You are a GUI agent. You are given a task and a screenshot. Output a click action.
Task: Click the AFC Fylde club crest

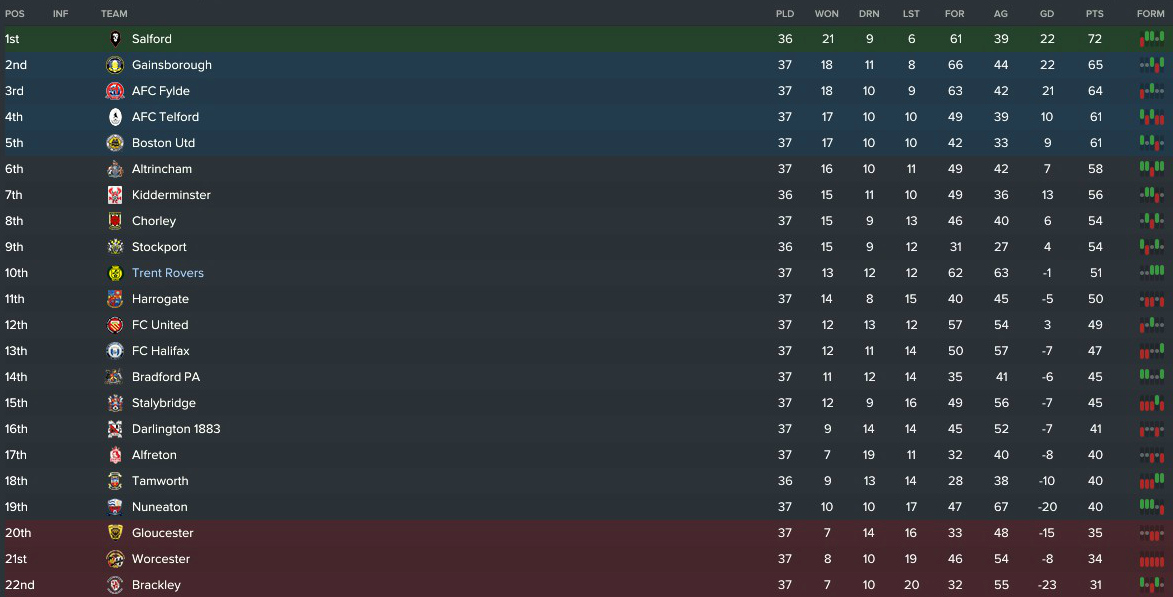coord(115,91)
